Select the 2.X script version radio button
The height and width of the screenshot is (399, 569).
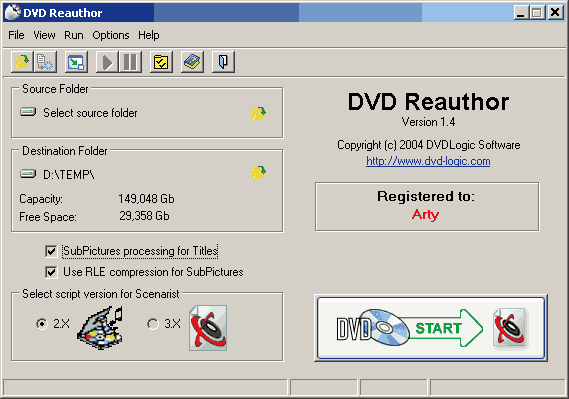pyautogui.click(x=42, y=324)
